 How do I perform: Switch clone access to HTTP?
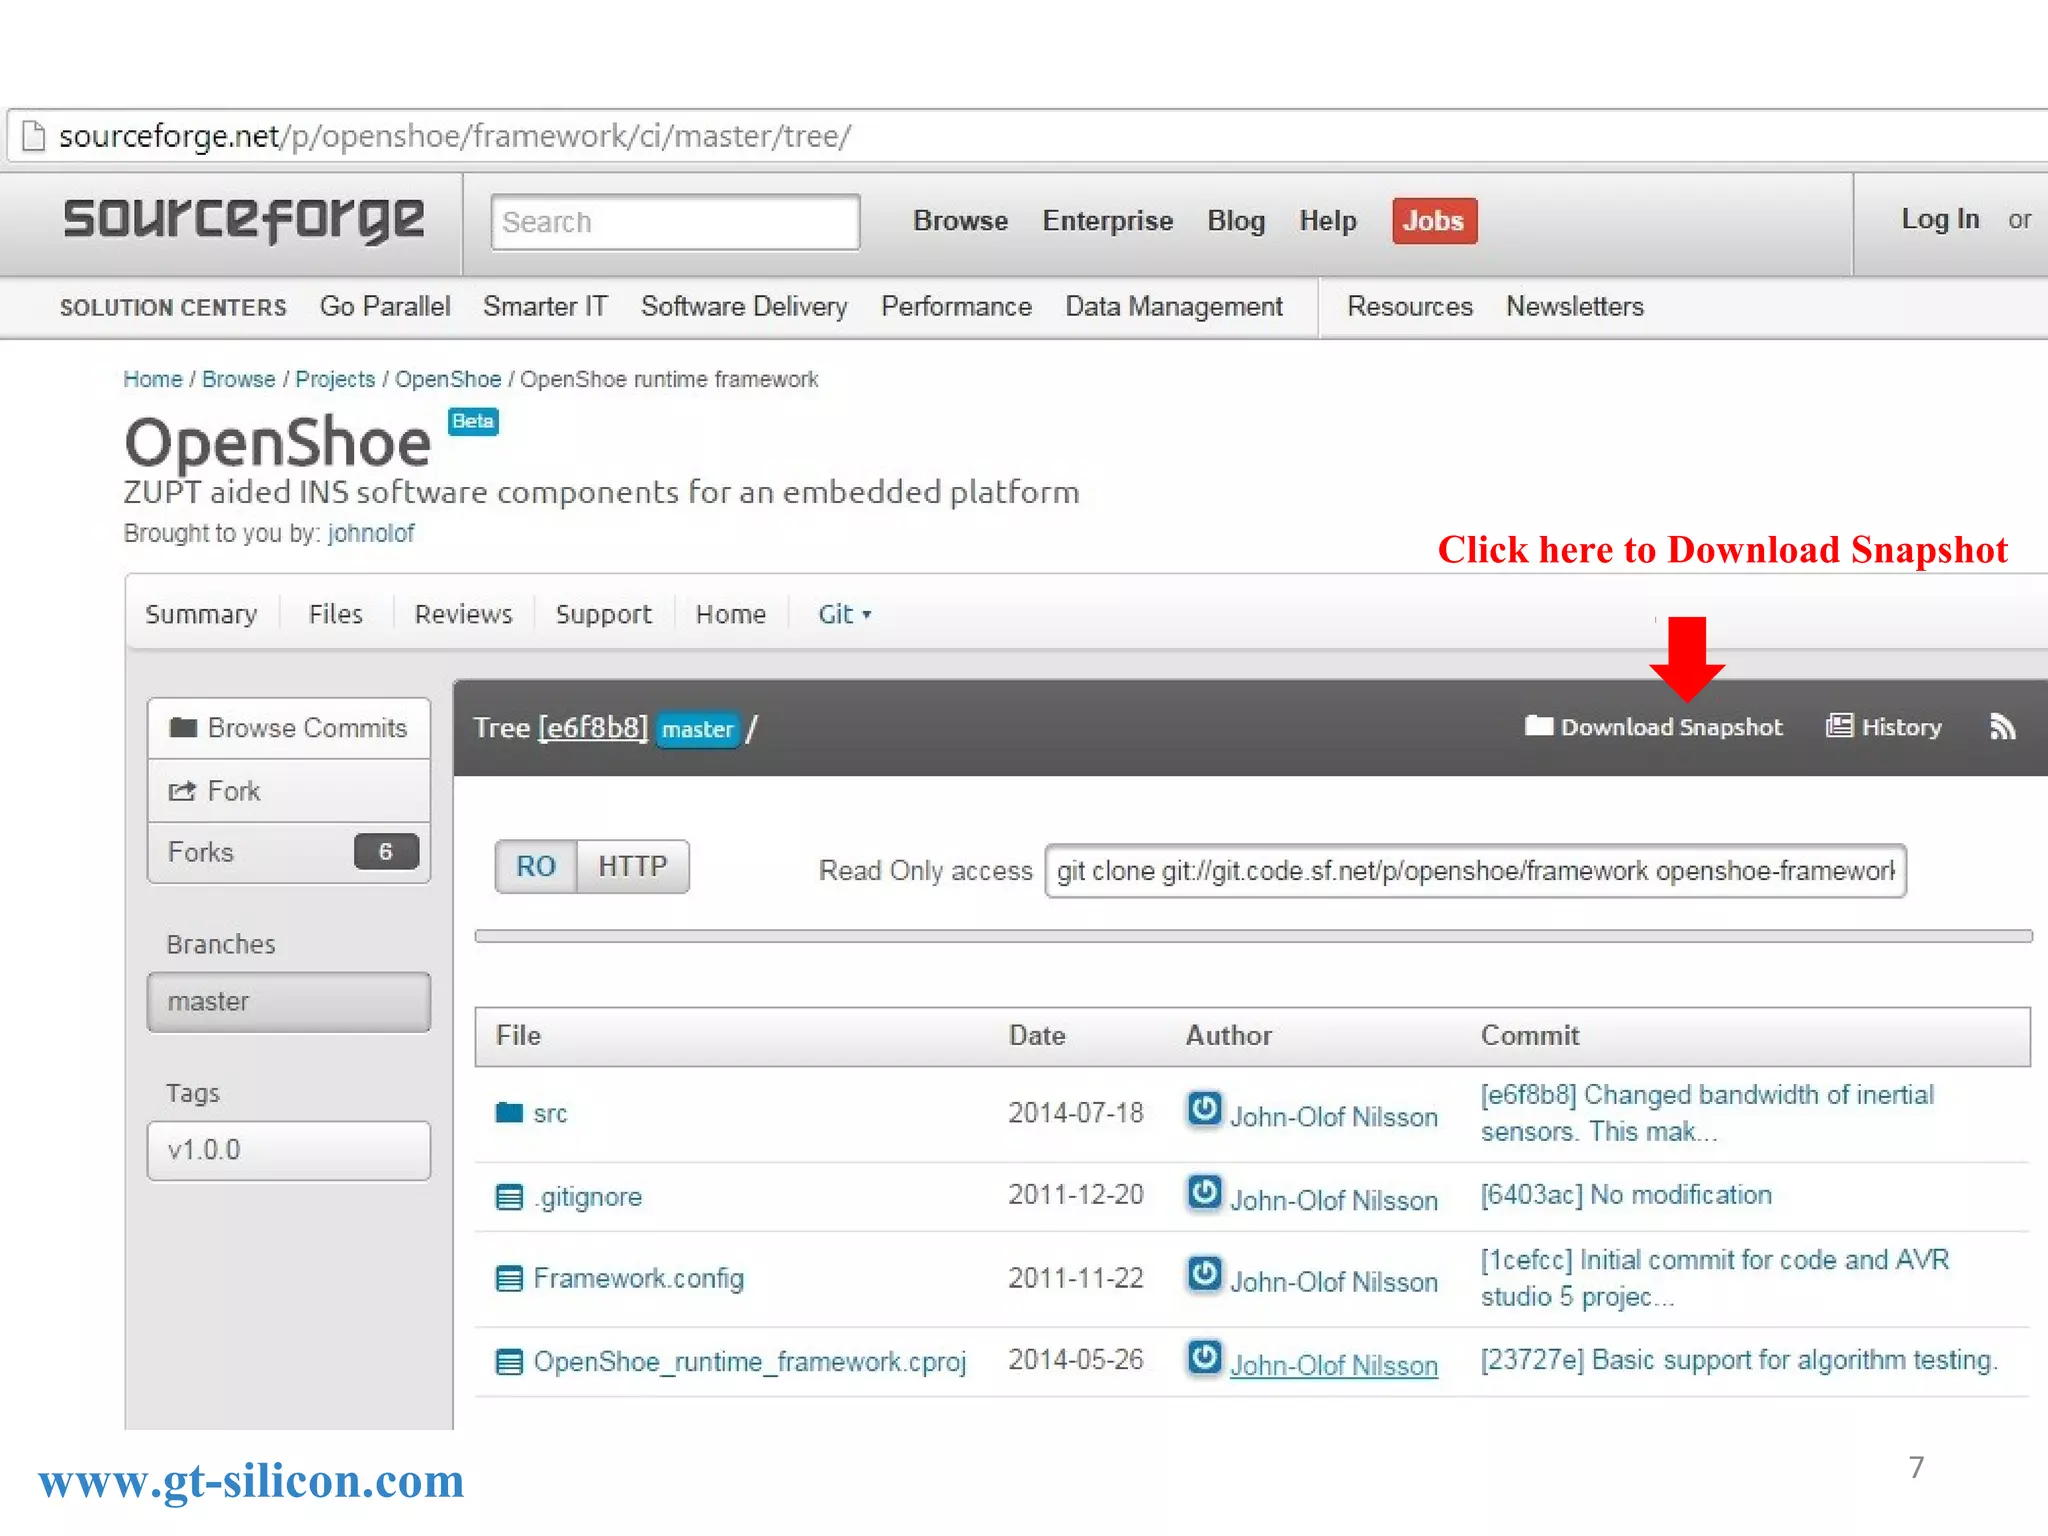coord(632,866)
